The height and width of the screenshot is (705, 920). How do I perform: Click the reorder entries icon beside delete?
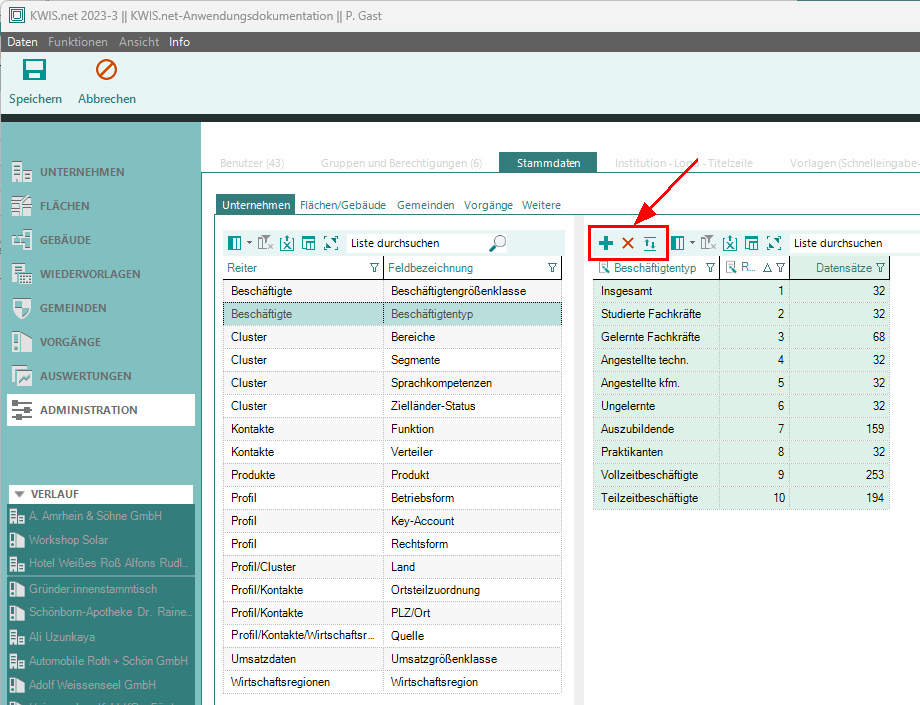click(650, 243)
